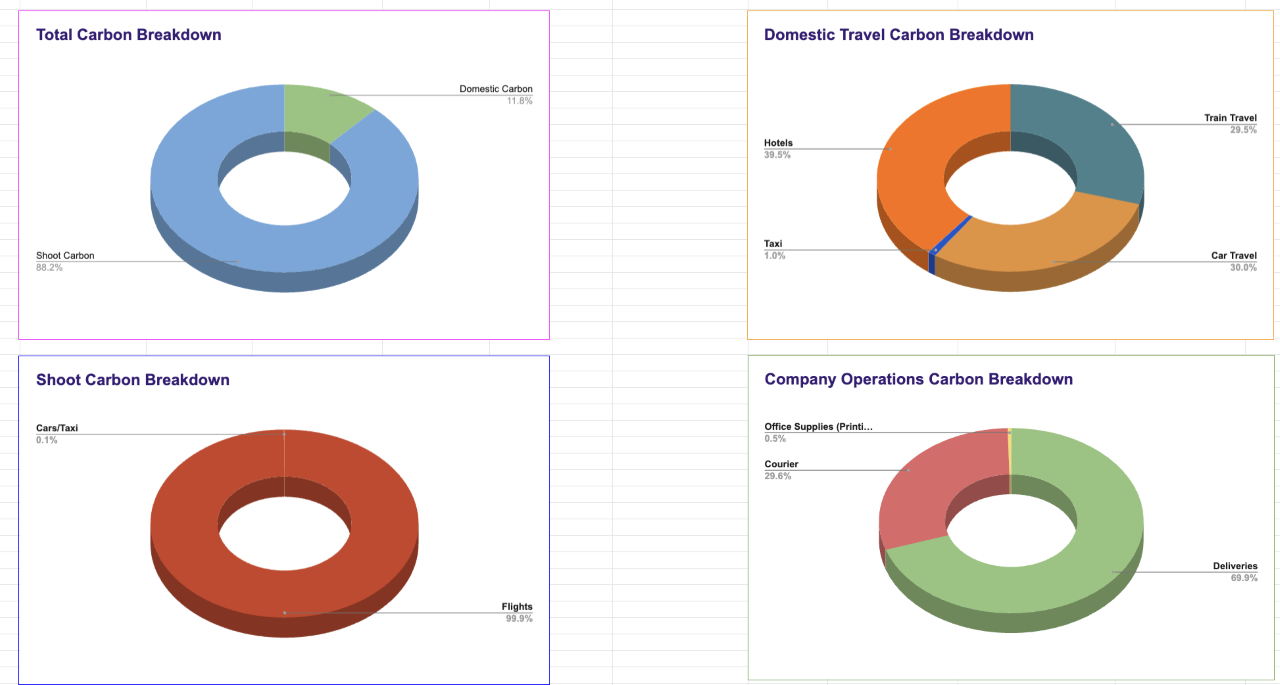This screenshot has height=685, width=1280.
Task: Select the Domestic Carbon 11.8% label
Action: 496,95
